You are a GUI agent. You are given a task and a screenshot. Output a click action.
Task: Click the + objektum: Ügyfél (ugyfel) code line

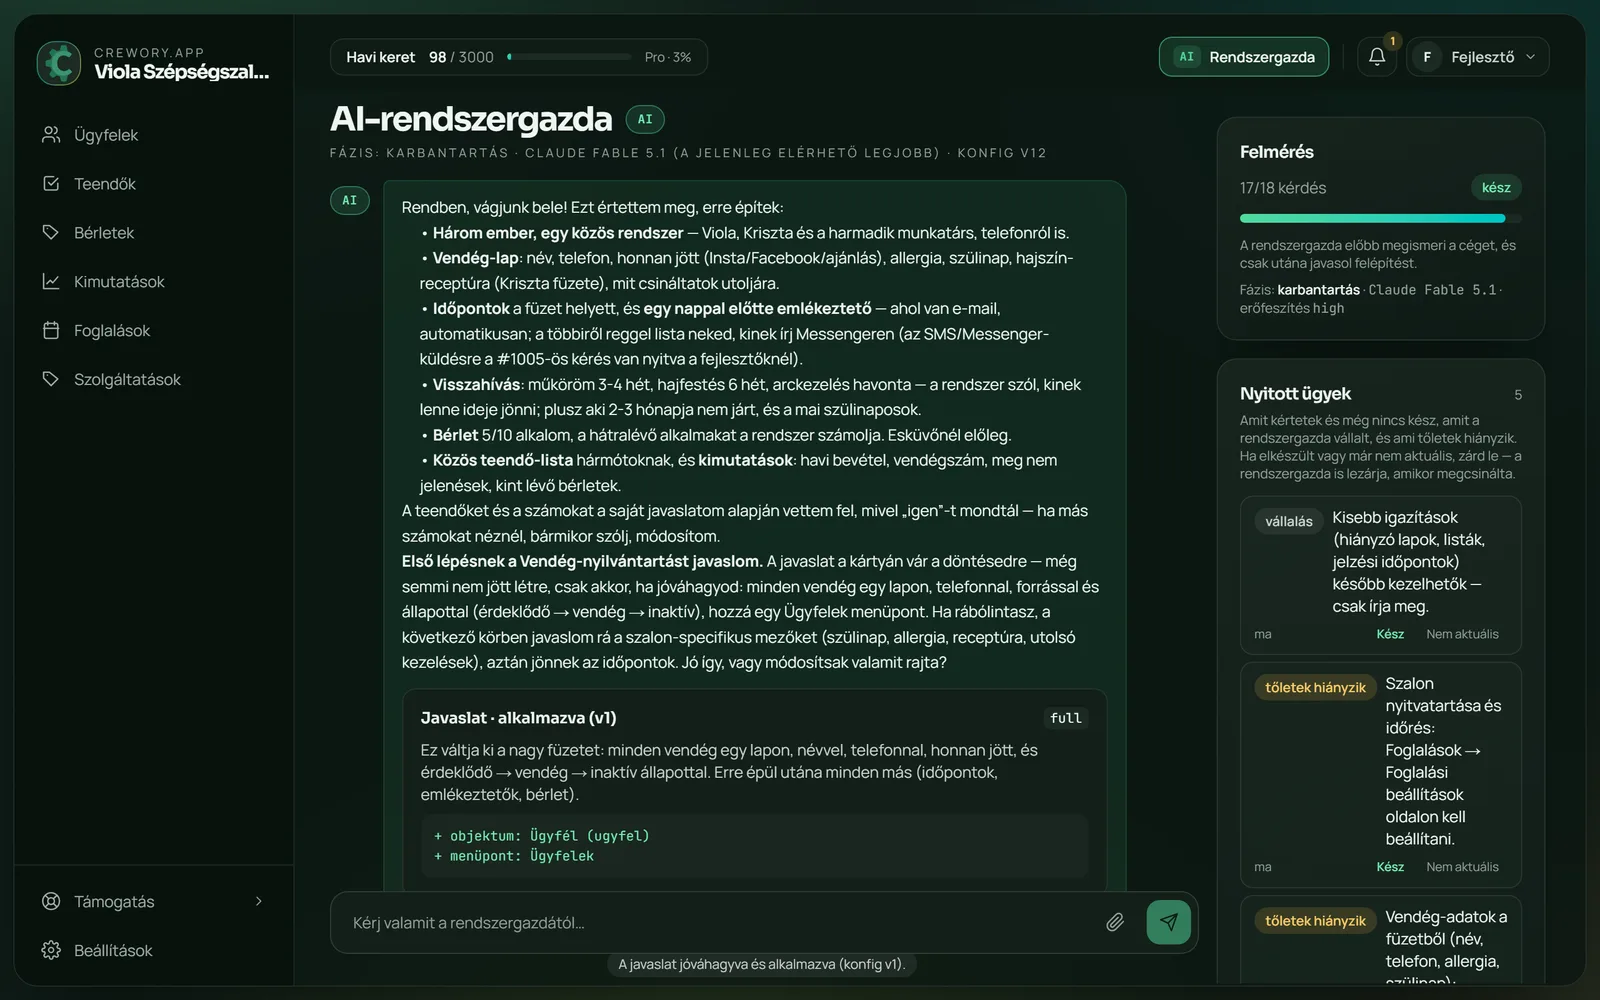(x=541, y=836)
